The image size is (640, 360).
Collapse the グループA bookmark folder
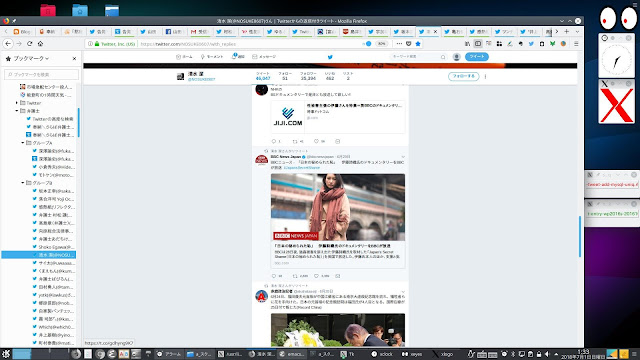(23, 143)
